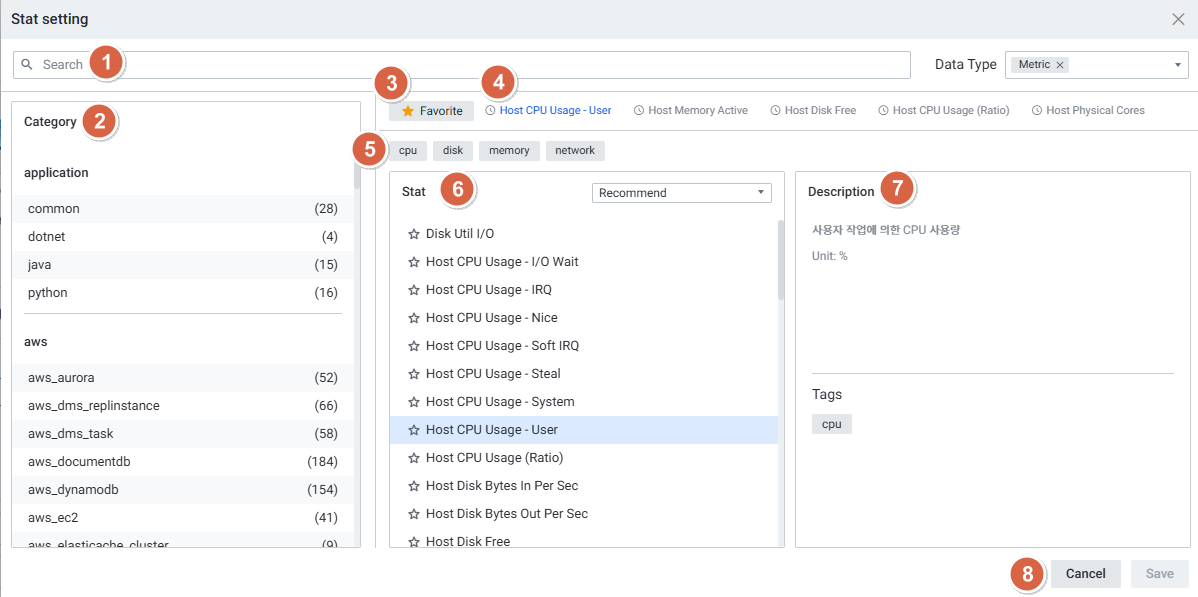This screenshot has width=1198, height=597.
Task: Close the Stat setting dialog
Action: [x=1178, y=19]
